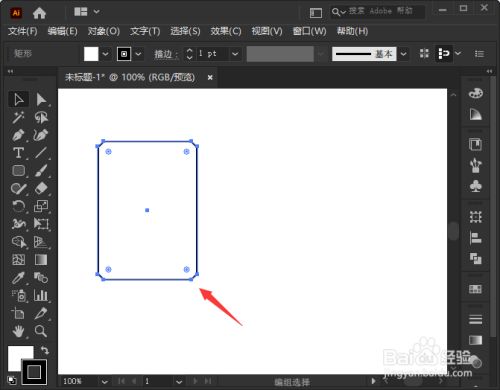Select the Artboard tool
This screenshot has height=390, width=500.
[x=18, y=313]
